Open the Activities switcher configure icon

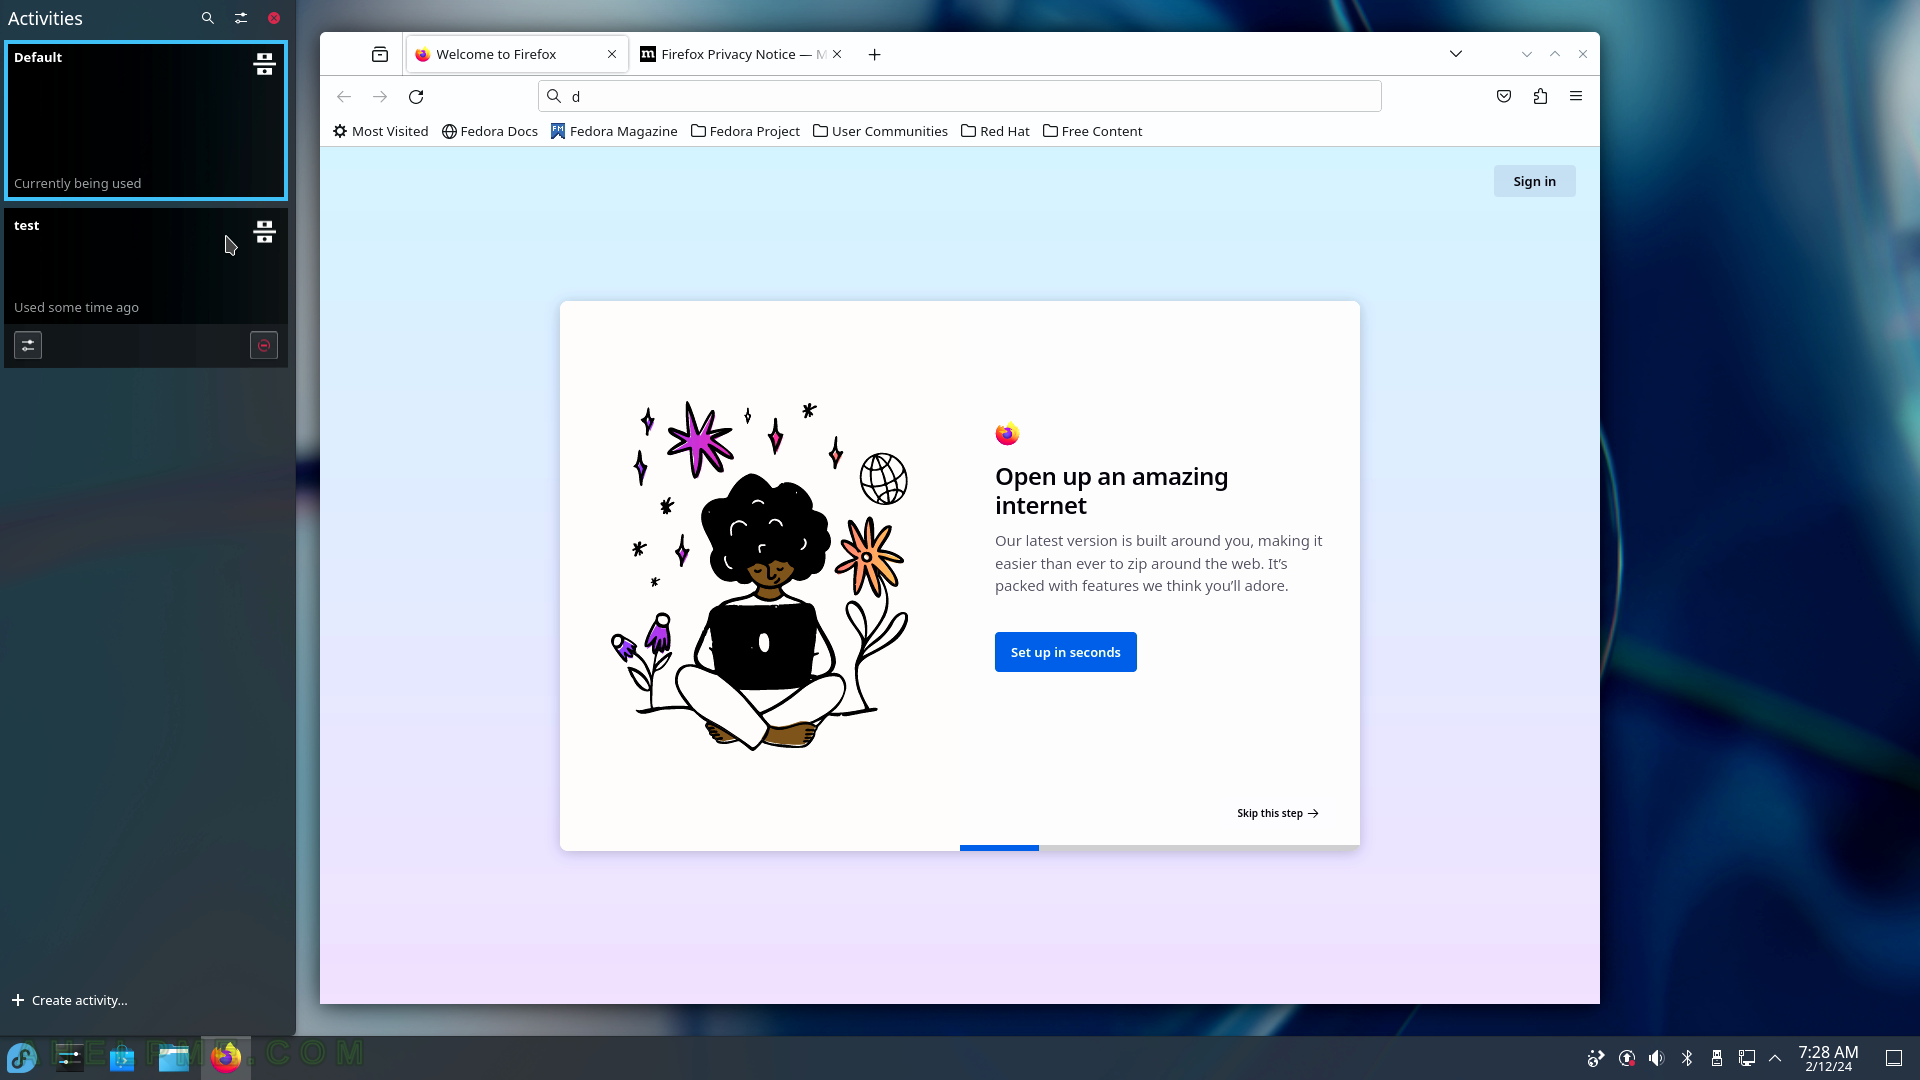(241, 18)
